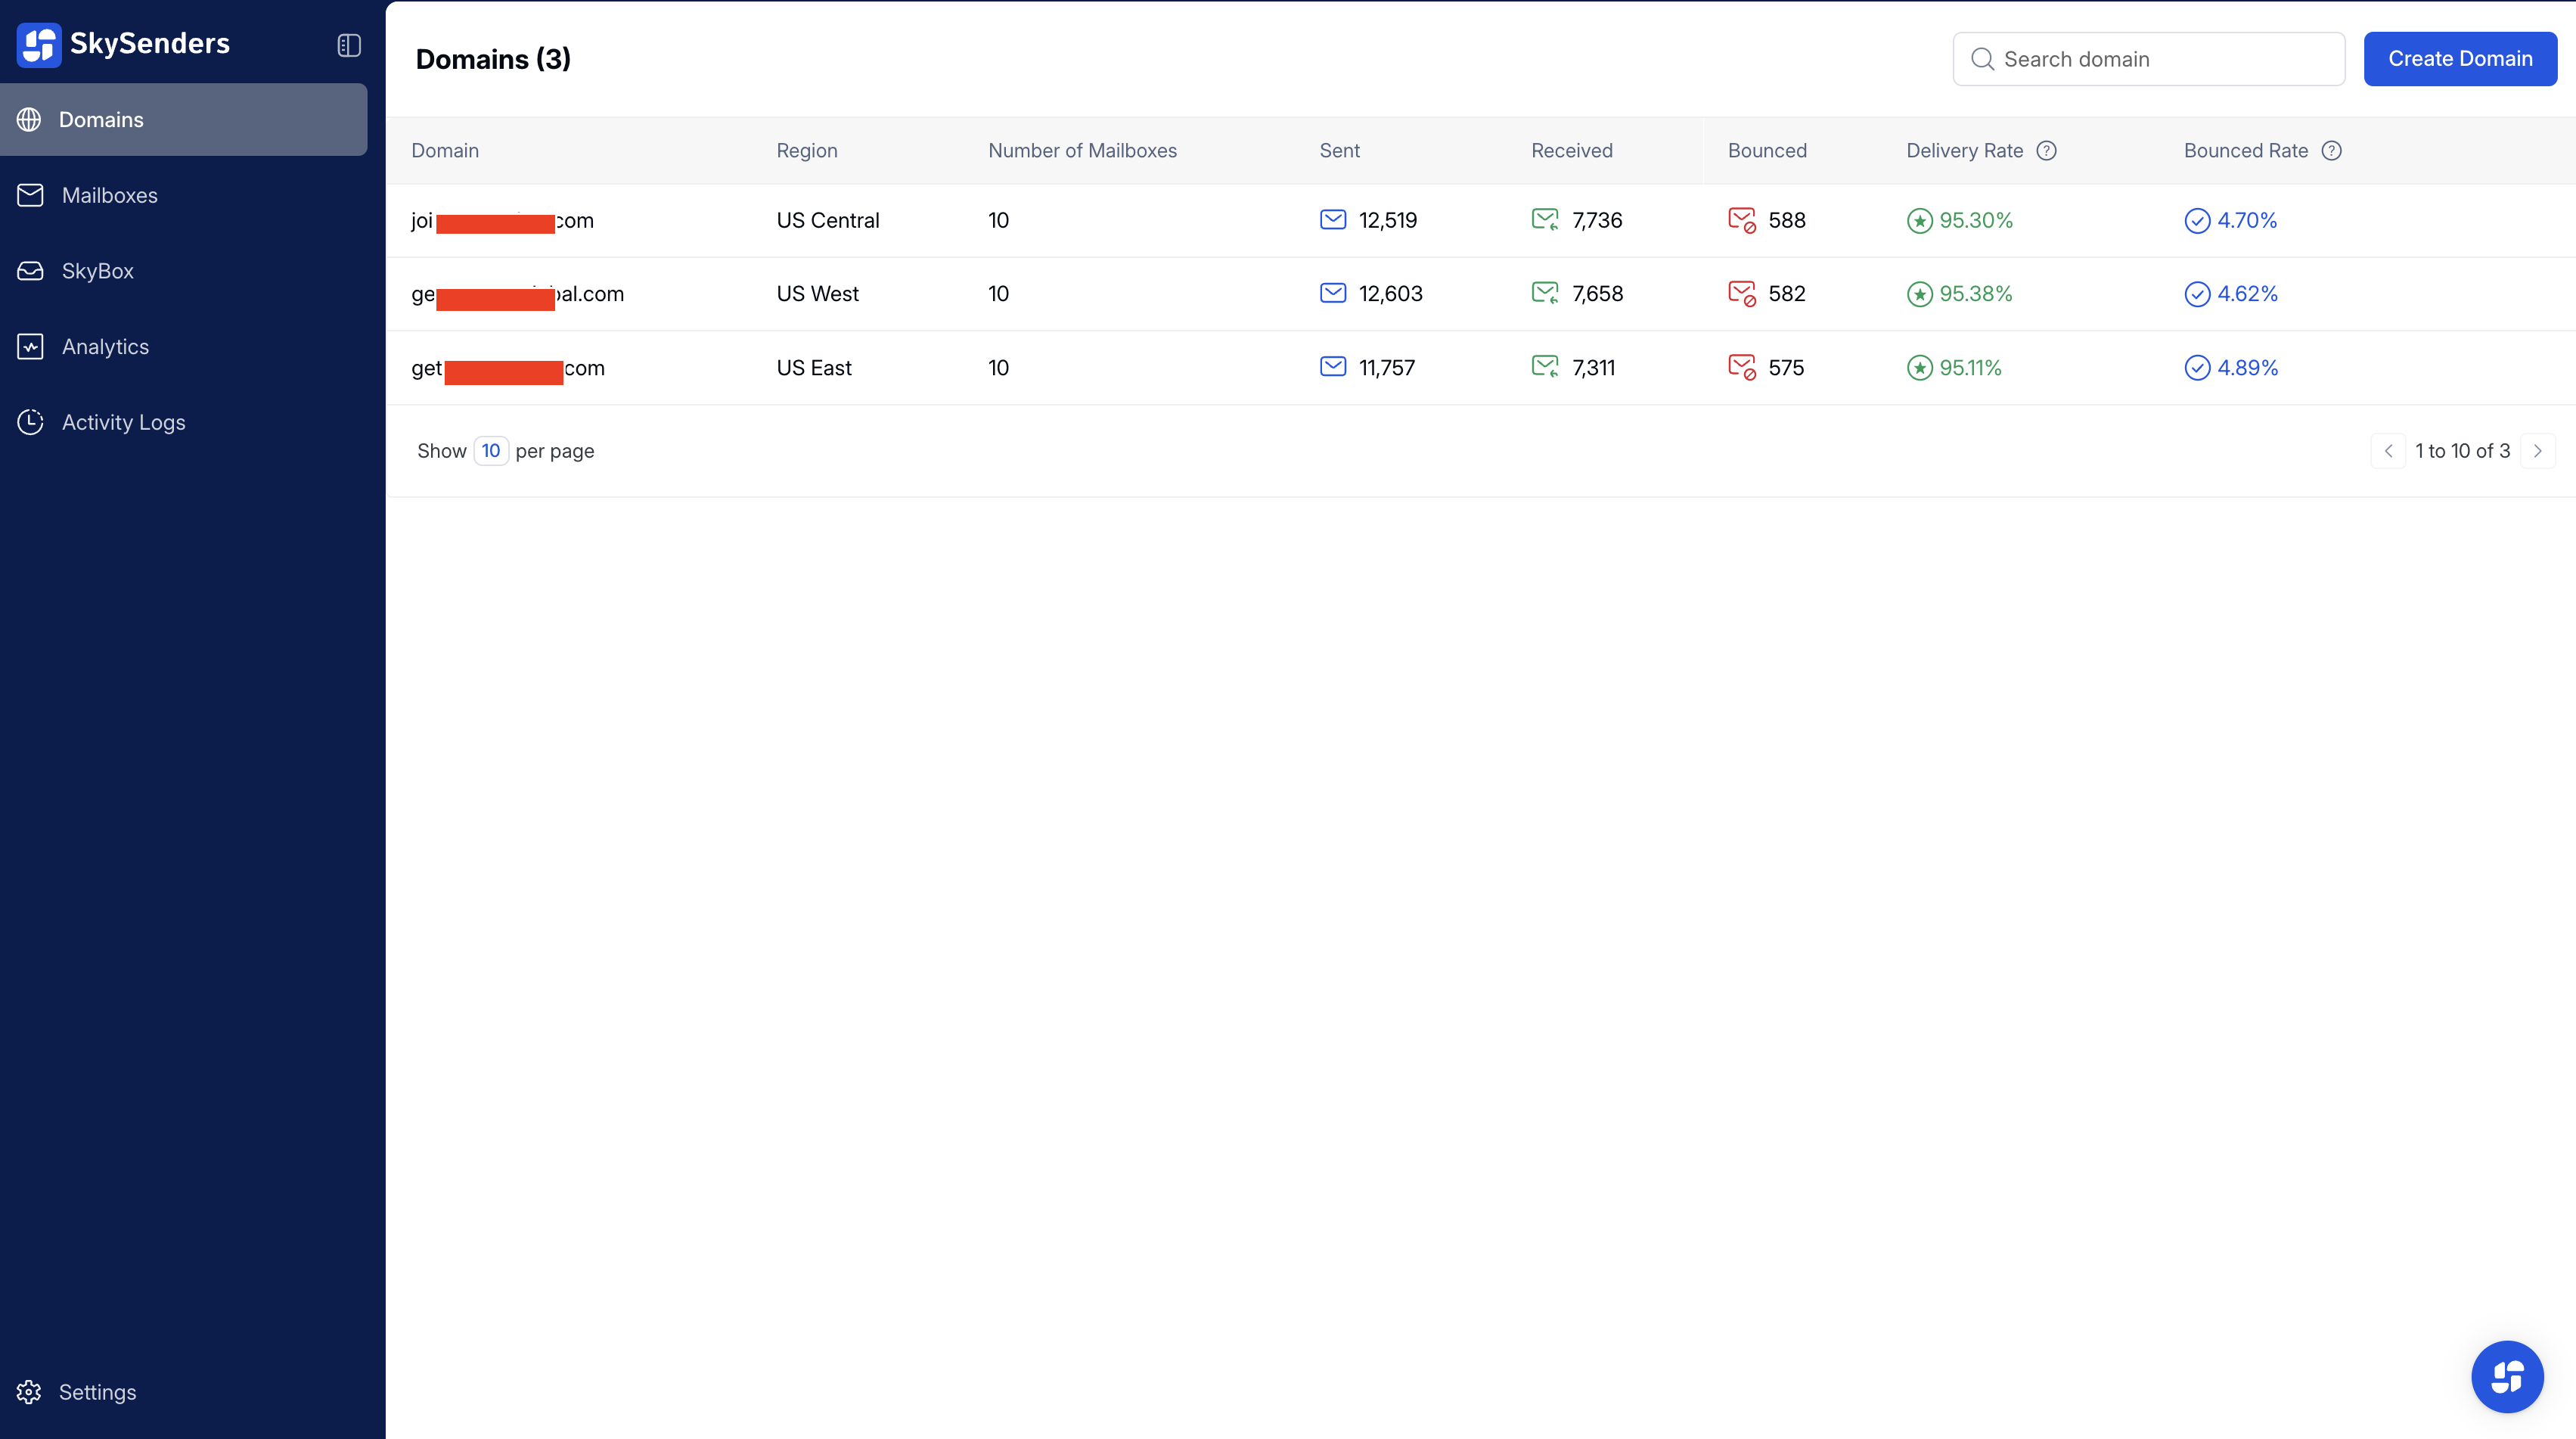Go to the previous page arrow

click(x=2388, y=451)
